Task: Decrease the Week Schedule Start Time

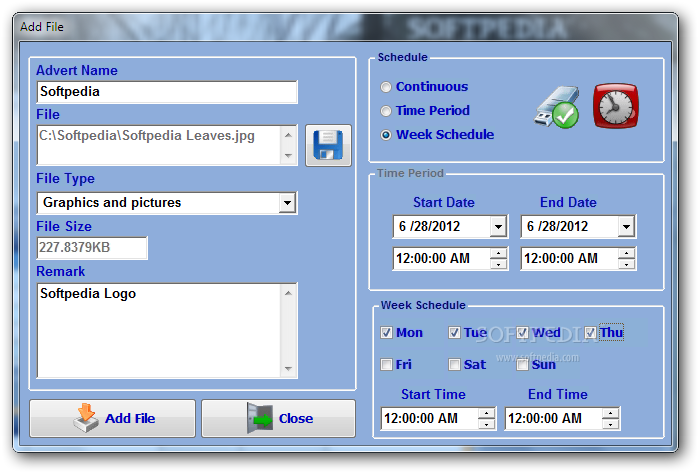Action: [486, 424]
